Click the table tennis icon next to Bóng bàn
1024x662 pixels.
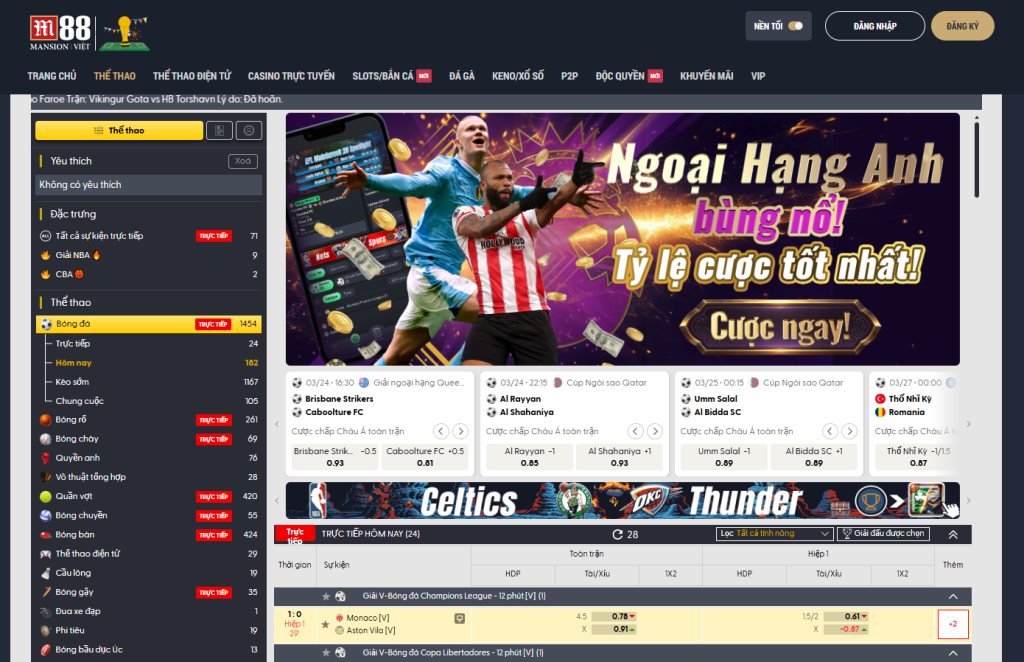click(46, 535)
